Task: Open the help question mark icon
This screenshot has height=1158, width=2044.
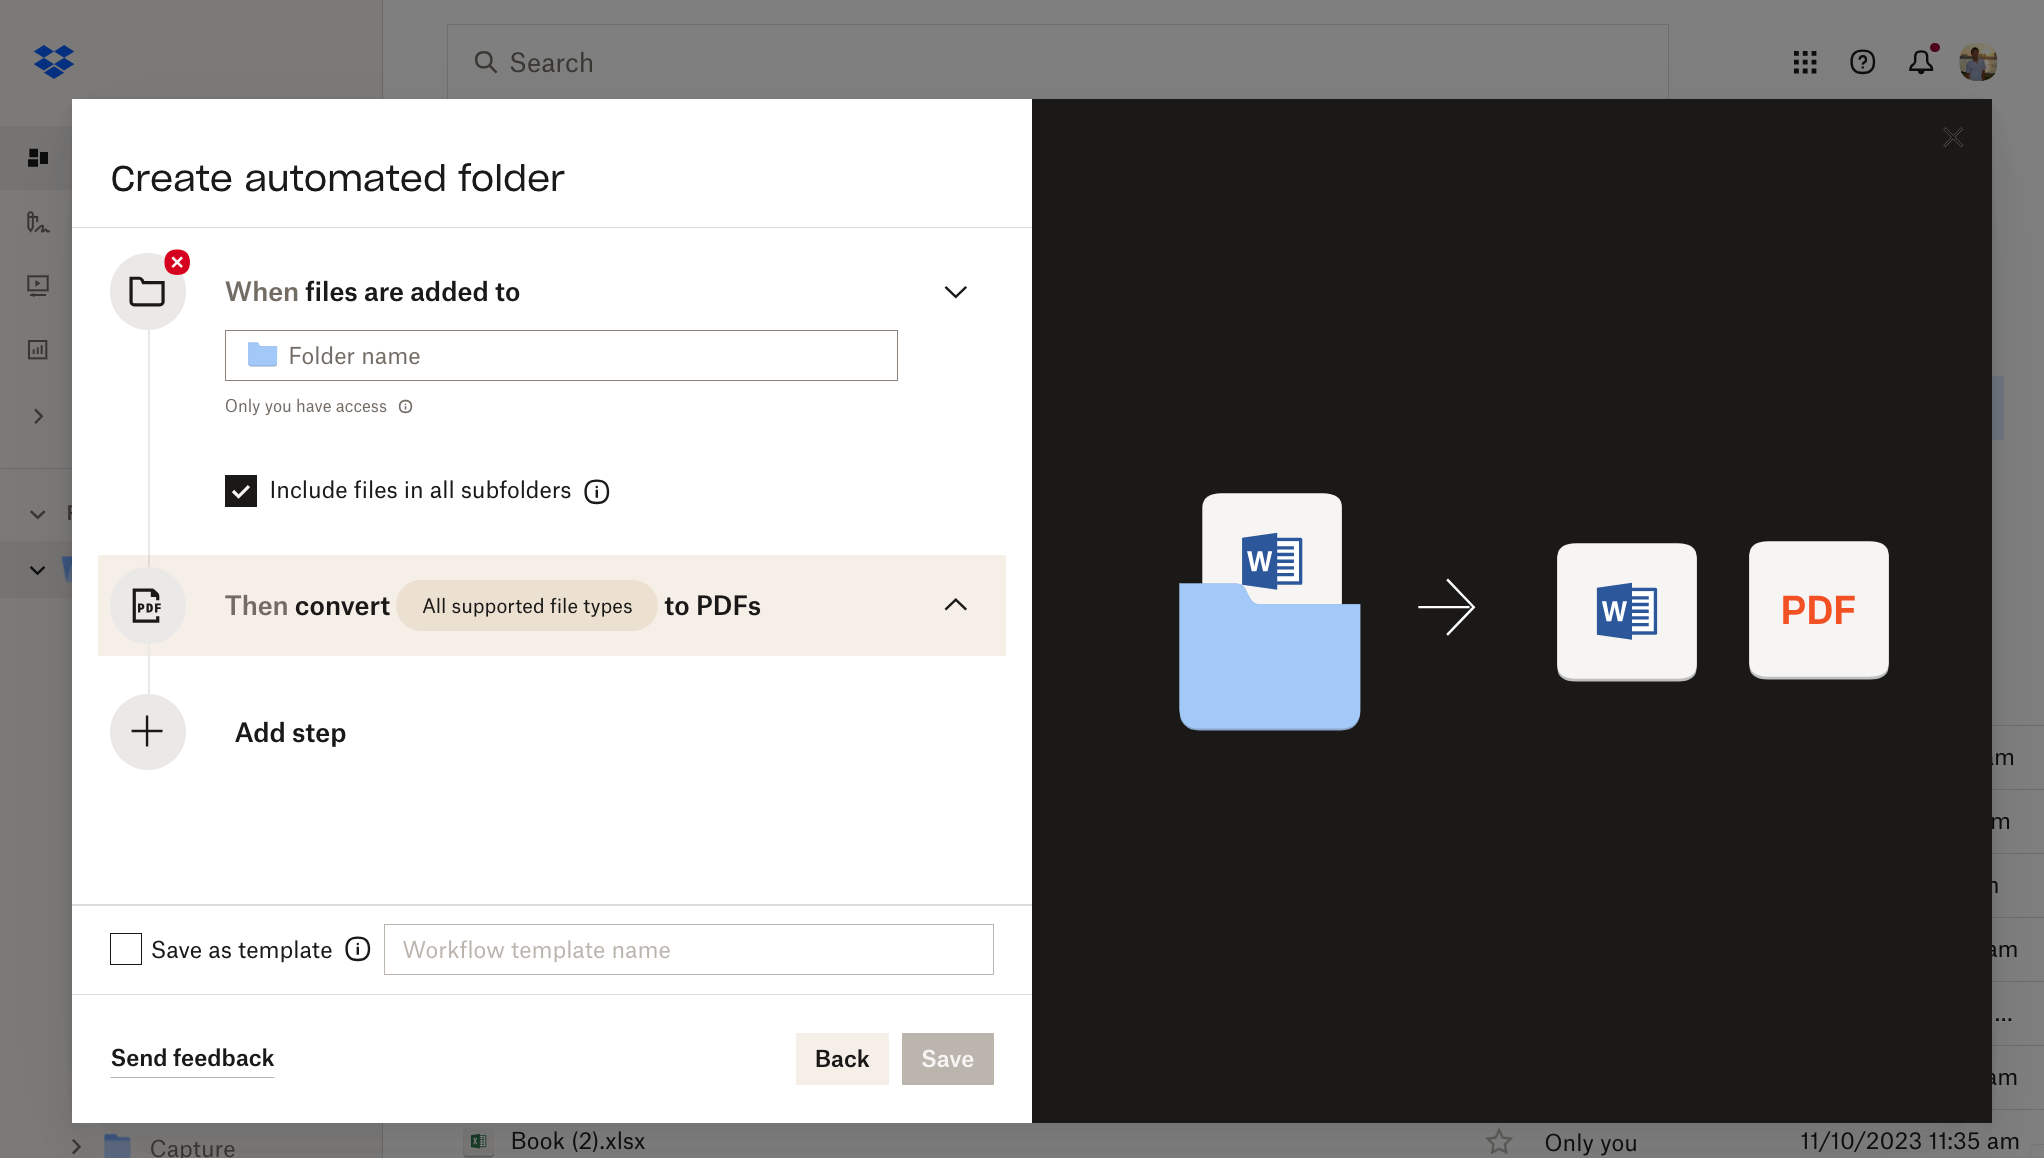Action: (x=1863, y=62)
